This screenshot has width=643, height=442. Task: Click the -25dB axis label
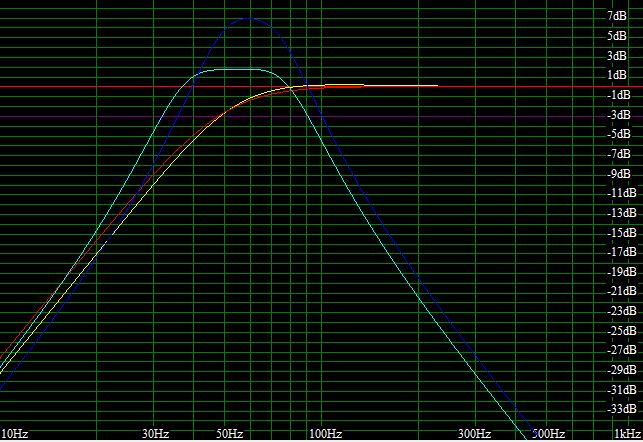pos(622,330)
